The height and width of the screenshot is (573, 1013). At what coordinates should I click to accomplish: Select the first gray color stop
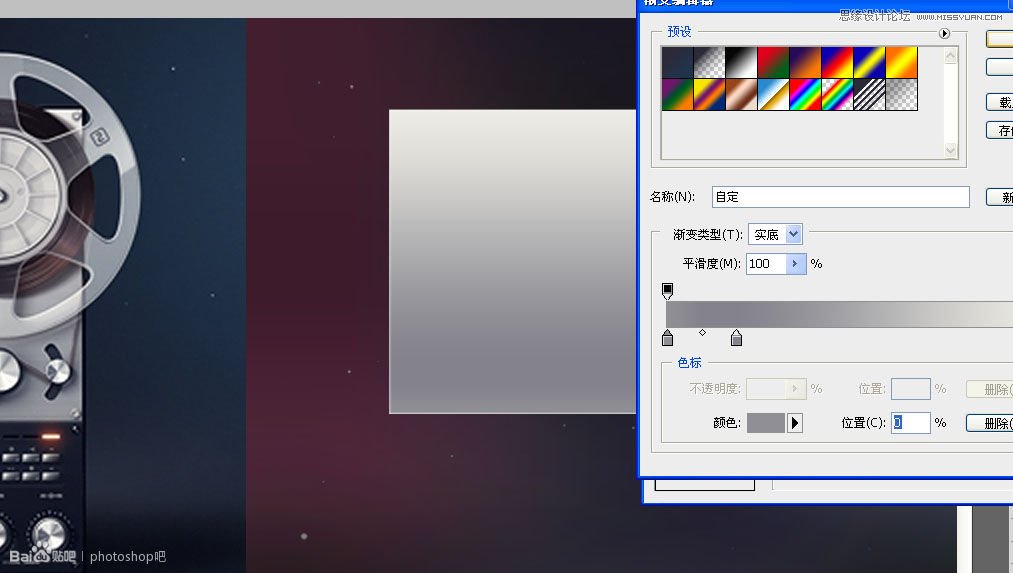coord(667,338)
